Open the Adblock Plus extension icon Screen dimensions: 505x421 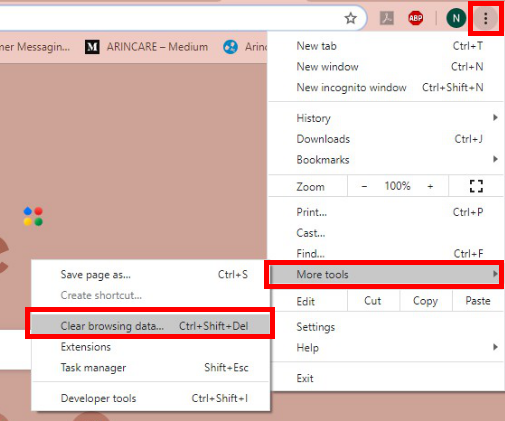[x=416, y=18]
